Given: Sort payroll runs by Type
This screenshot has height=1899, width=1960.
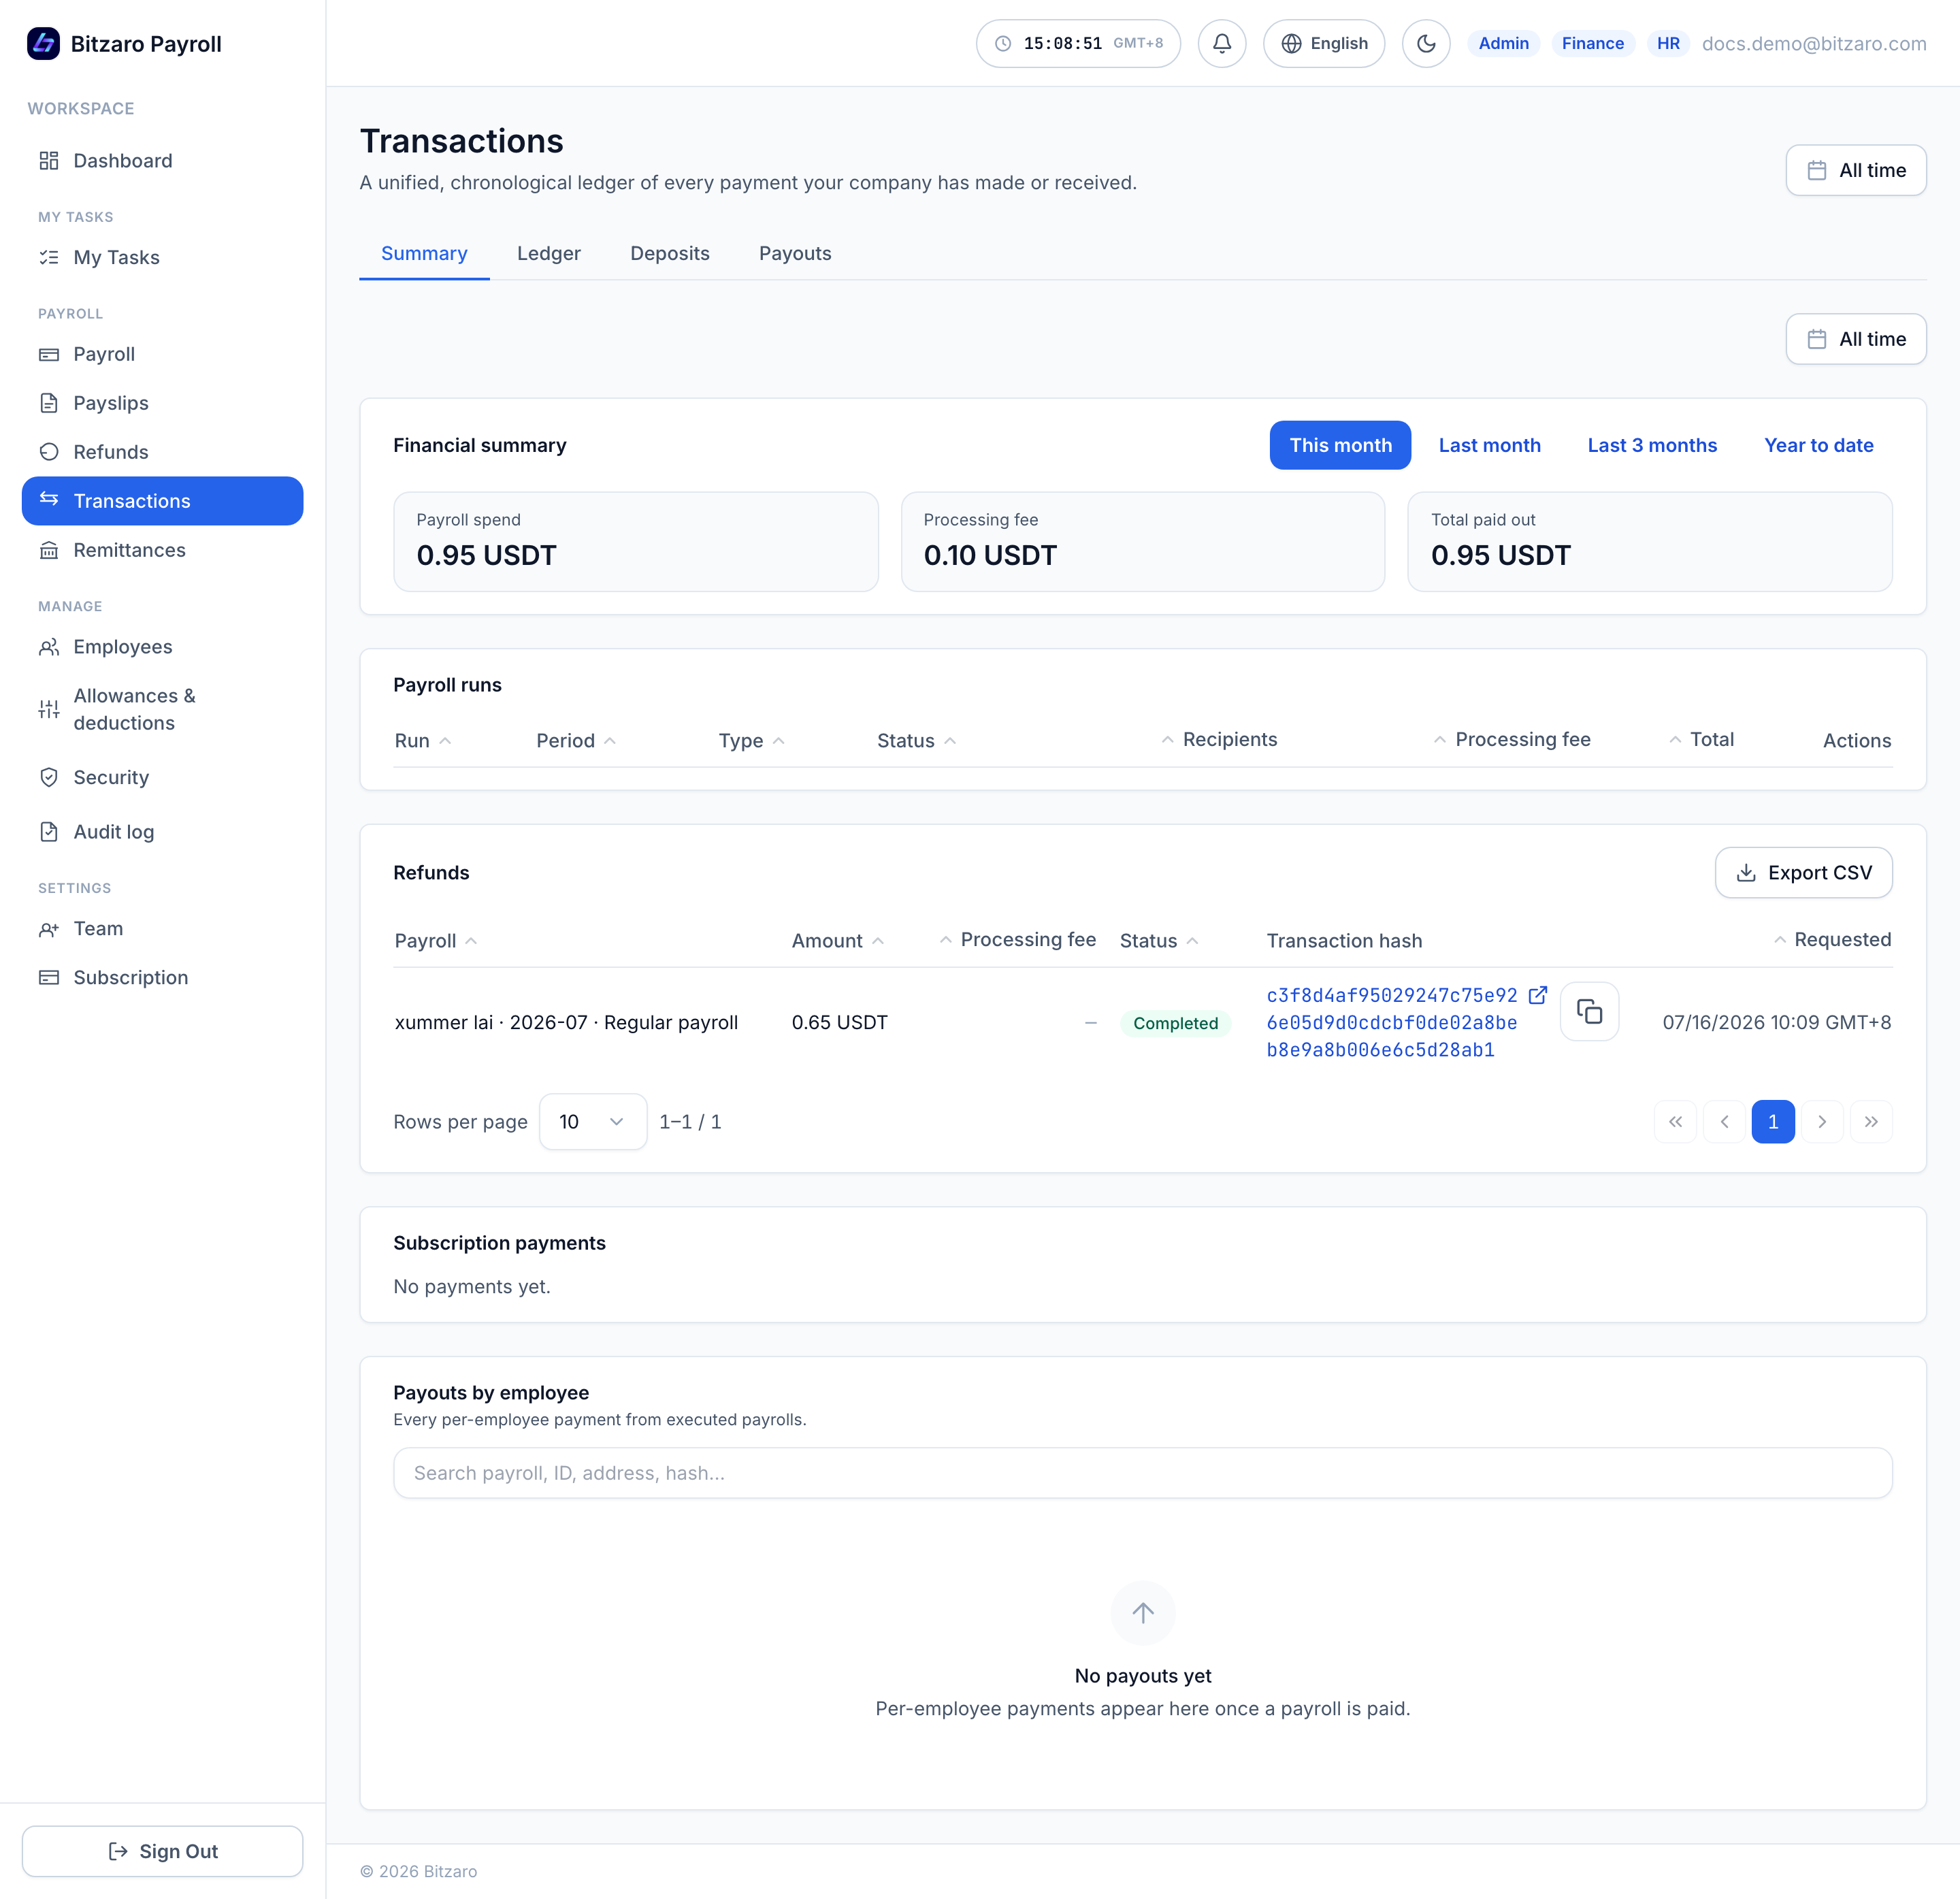Looking at the screenshot, I should (752, 741).
